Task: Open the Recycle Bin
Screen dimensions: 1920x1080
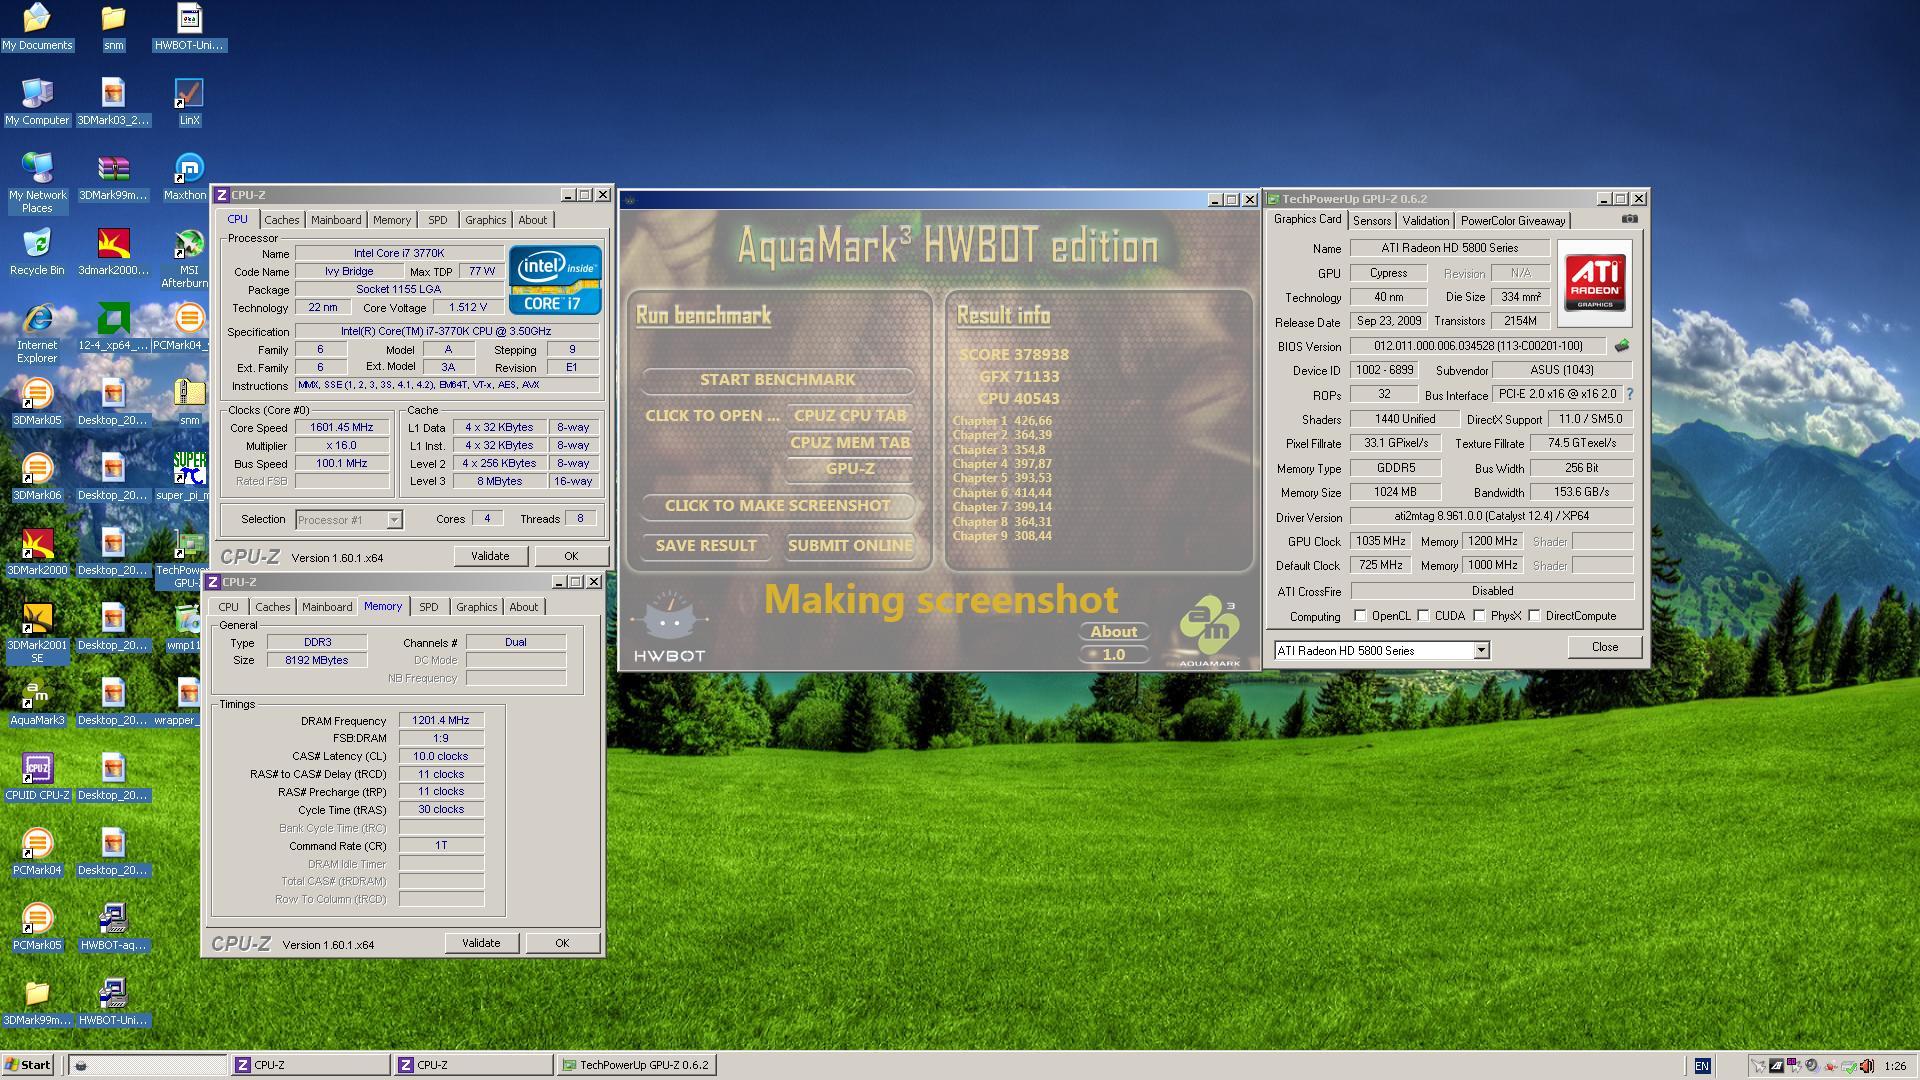Action: (37, 252)
